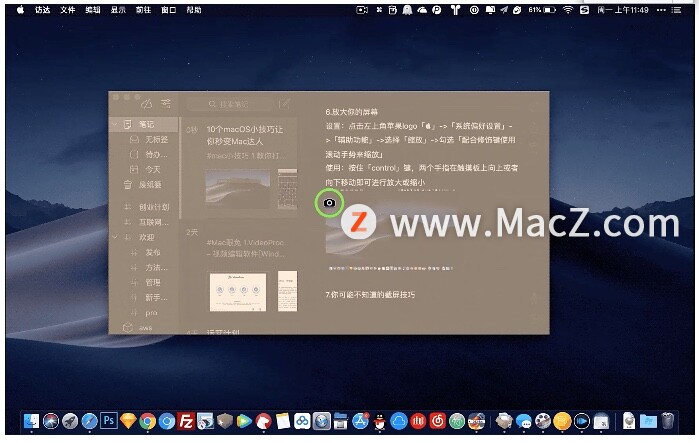The width and height of the screenshot is (699, 443).
Task: Click the menu bar clock 上午11:49
Action: pyautogui.click(x=623, y=10)
